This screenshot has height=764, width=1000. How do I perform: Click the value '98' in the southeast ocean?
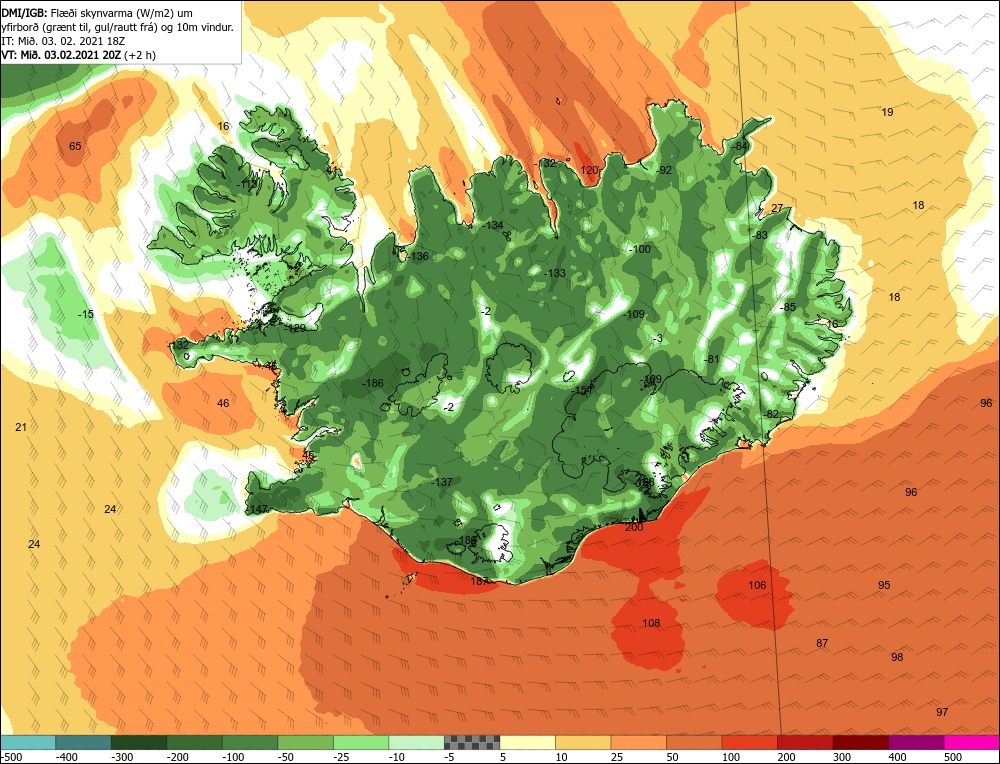click(x=897, y=657)
